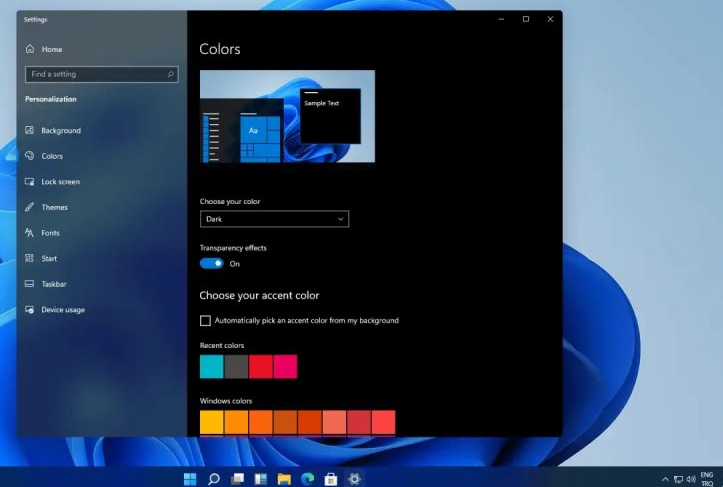The height and width of the screenshot is (487, 723).
Task: Click the Colors page heading
Action: (220, 49)
